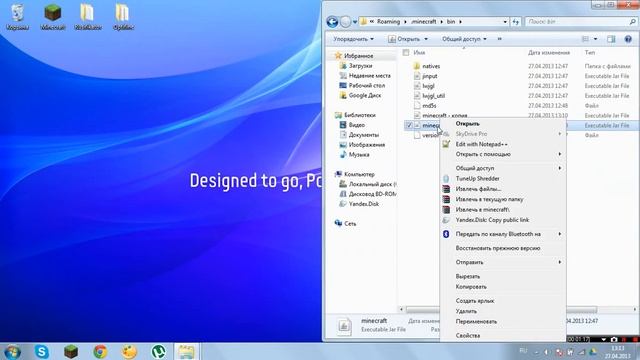The width and height of the screenshot is (640, 360).
Task: Open Документы library
Action: (364, 135)
